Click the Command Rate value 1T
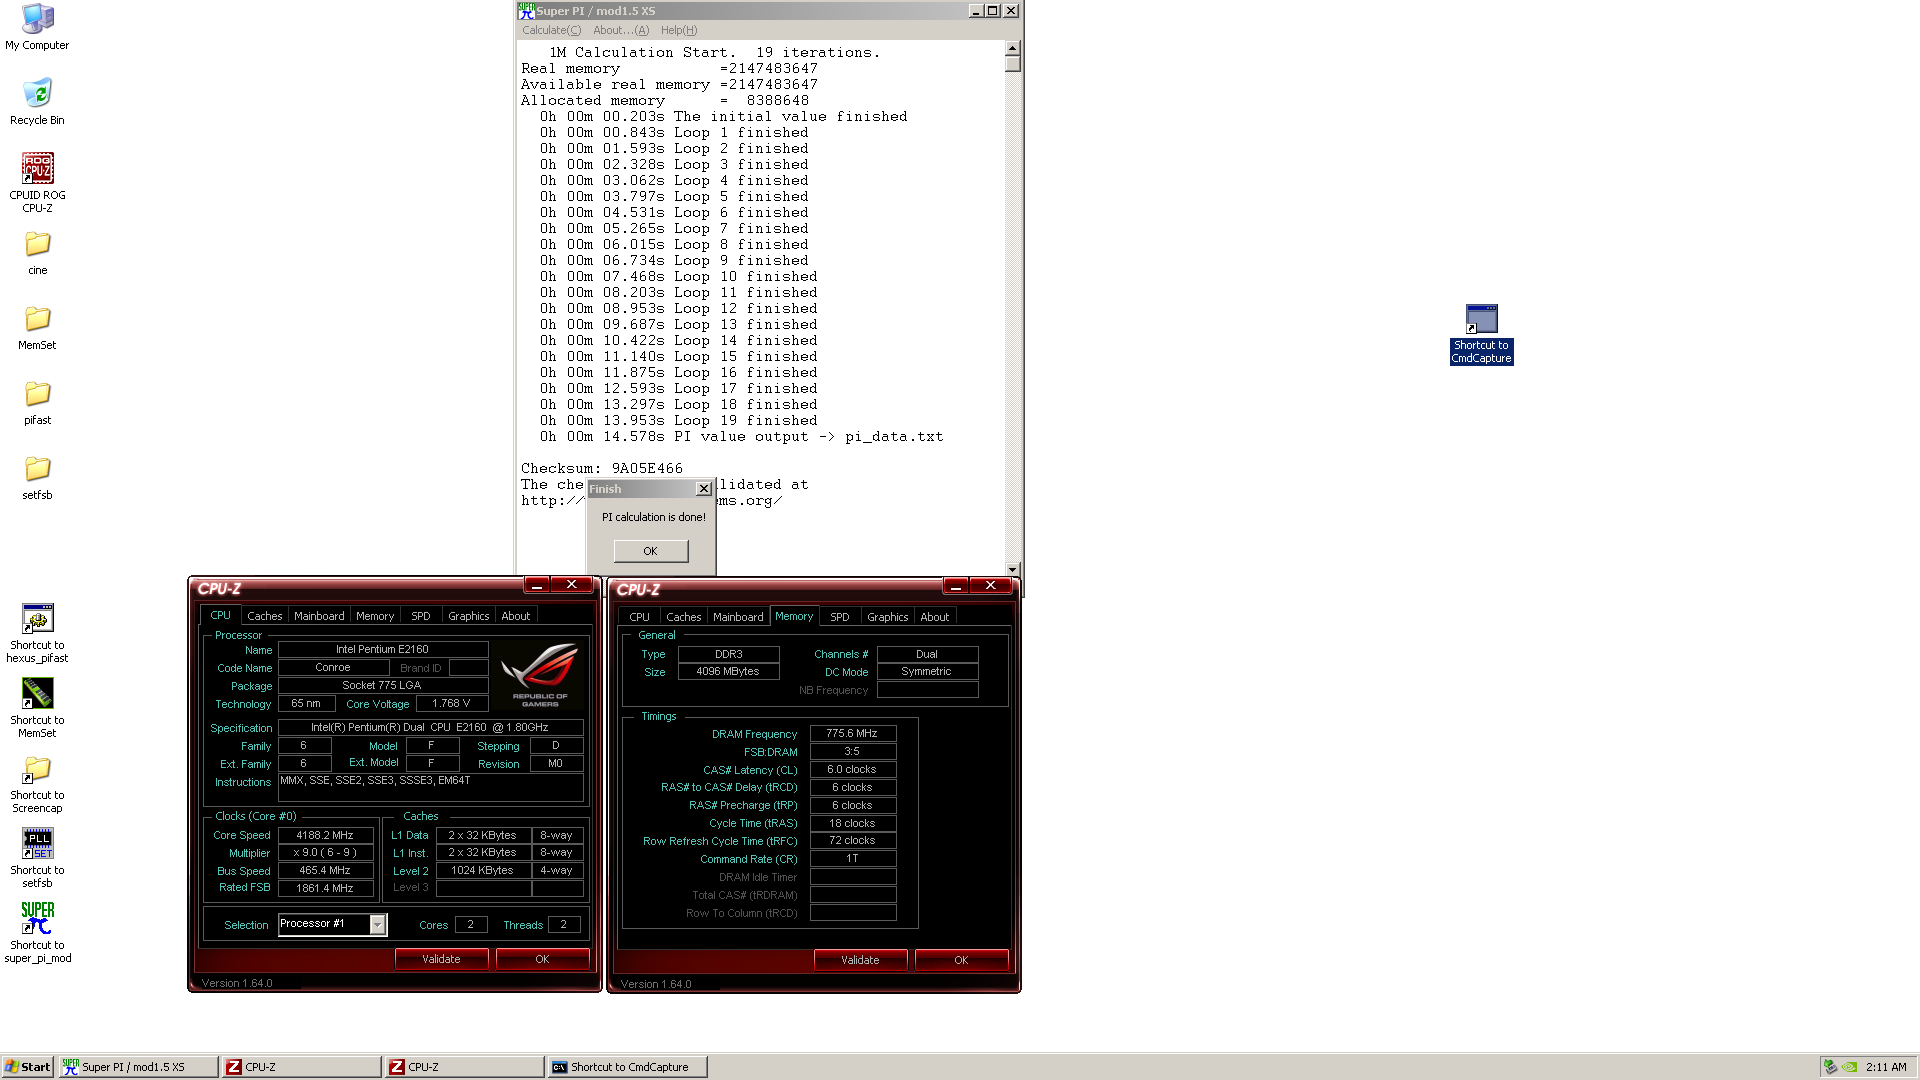The height and width of the screenshot is (1080, 1920). point(852,858)
